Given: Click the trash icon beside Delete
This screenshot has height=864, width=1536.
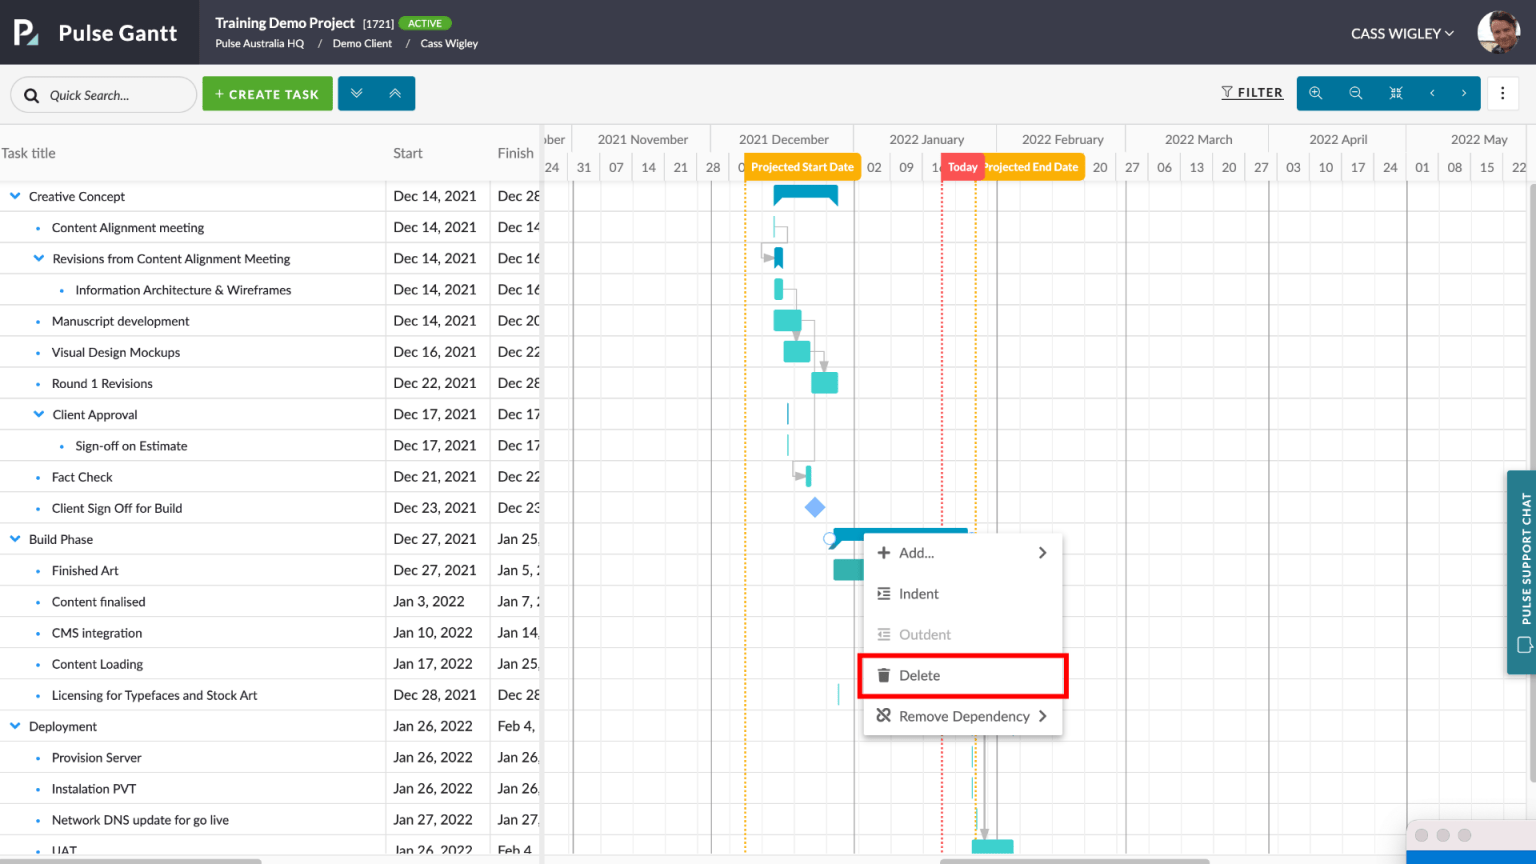Looking at the screenshot, I should pos(884,675).
